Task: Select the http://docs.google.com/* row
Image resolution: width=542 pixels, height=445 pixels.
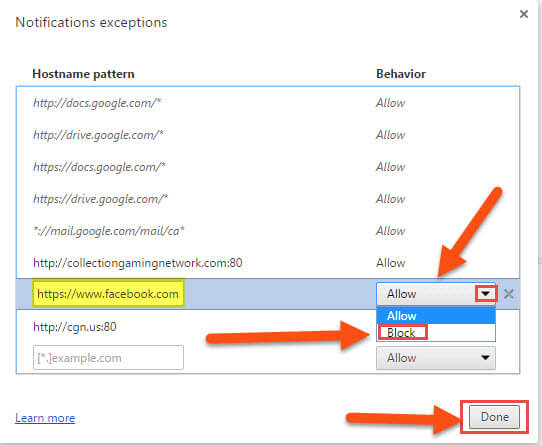Action: point(268,103)
